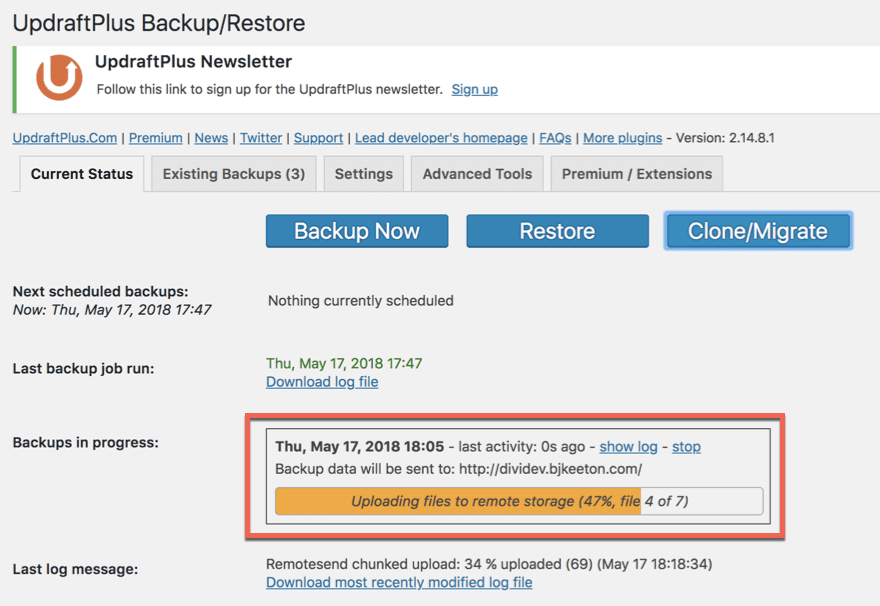880x606 pixels.
Task: Visit the UpdraftPlus.Com homepage link
Action: 64,137
